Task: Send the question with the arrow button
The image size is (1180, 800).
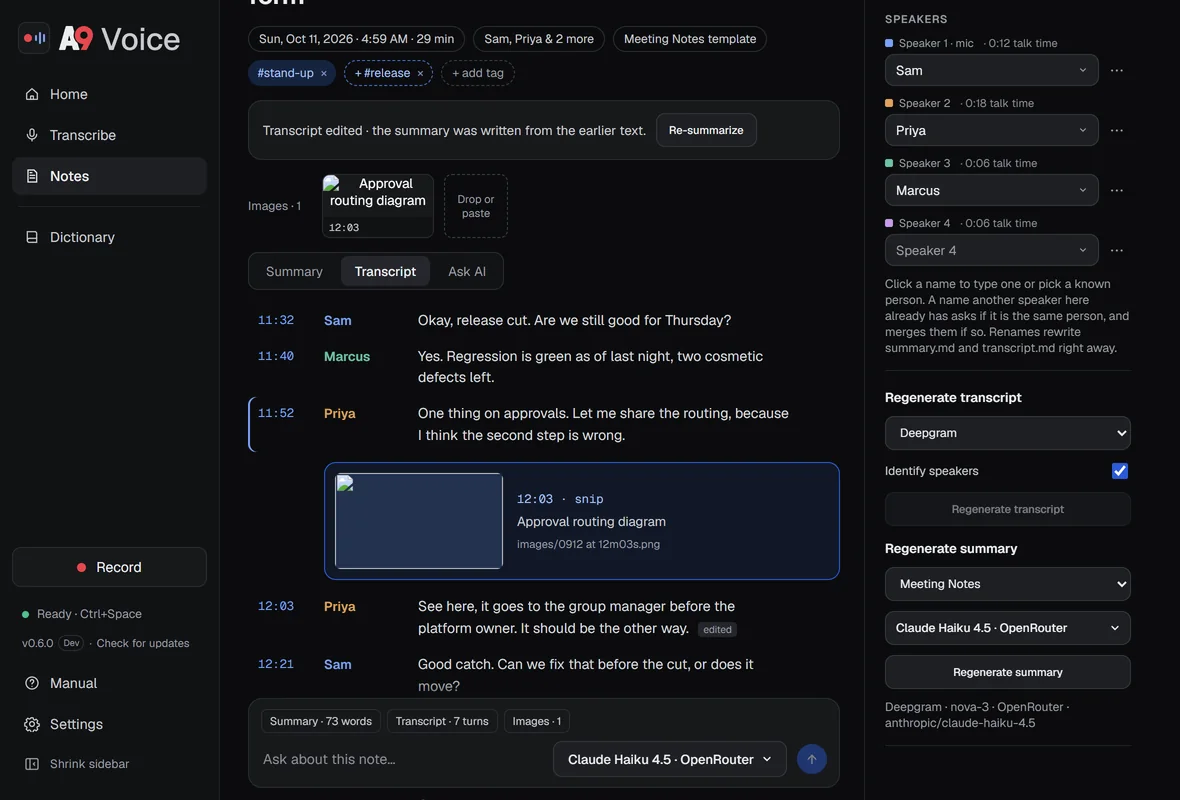Action: point(811,759)
